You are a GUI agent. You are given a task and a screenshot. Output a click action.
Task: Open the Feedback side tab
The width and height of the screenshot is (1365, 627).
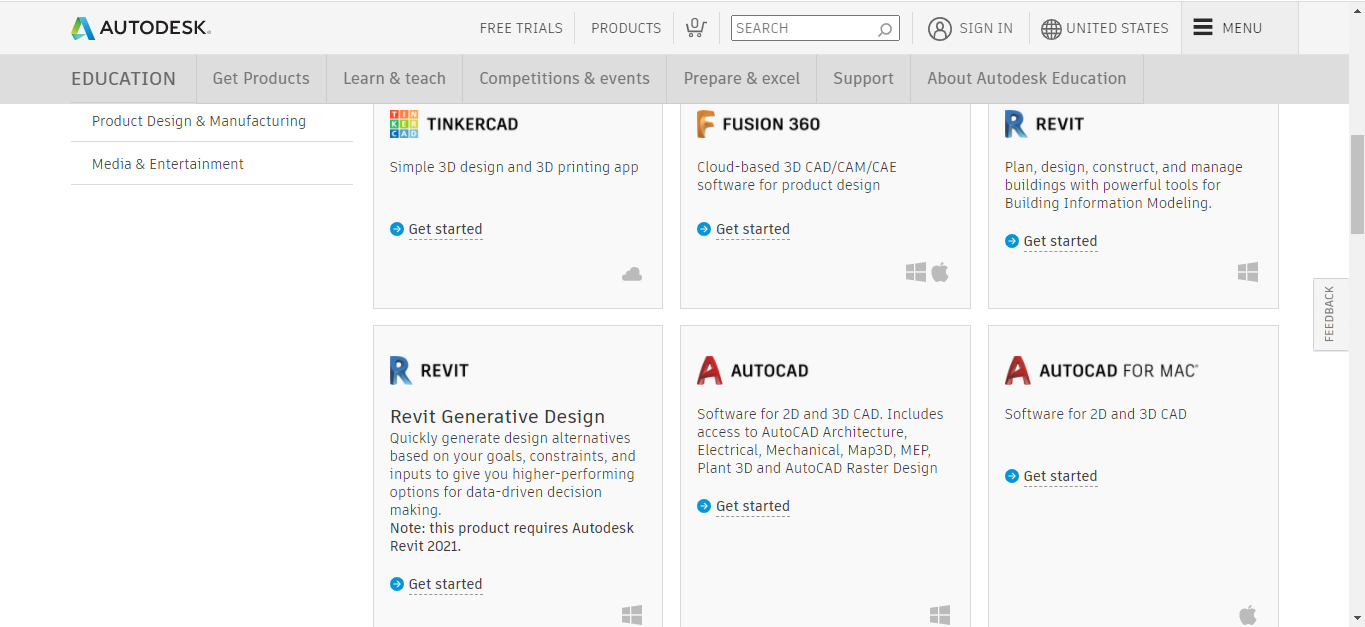[1329, 314]
